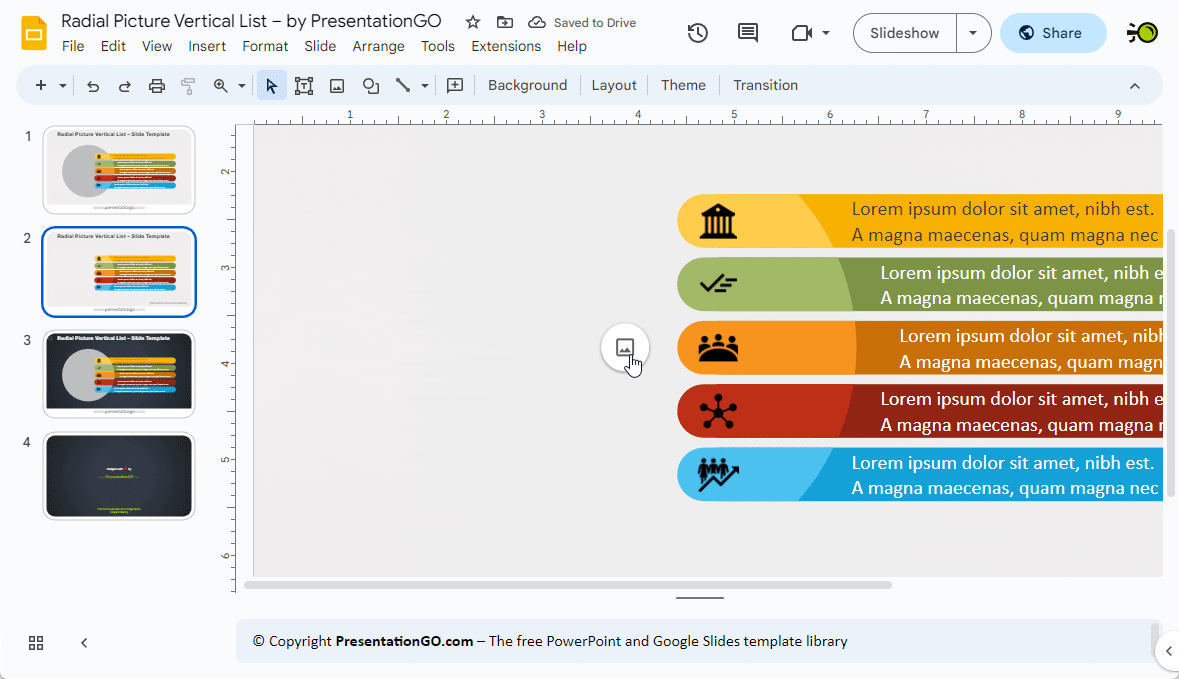Show the side panel arrow
The height and width of the screenshot is (679, 1179).
coord(1168,651)
